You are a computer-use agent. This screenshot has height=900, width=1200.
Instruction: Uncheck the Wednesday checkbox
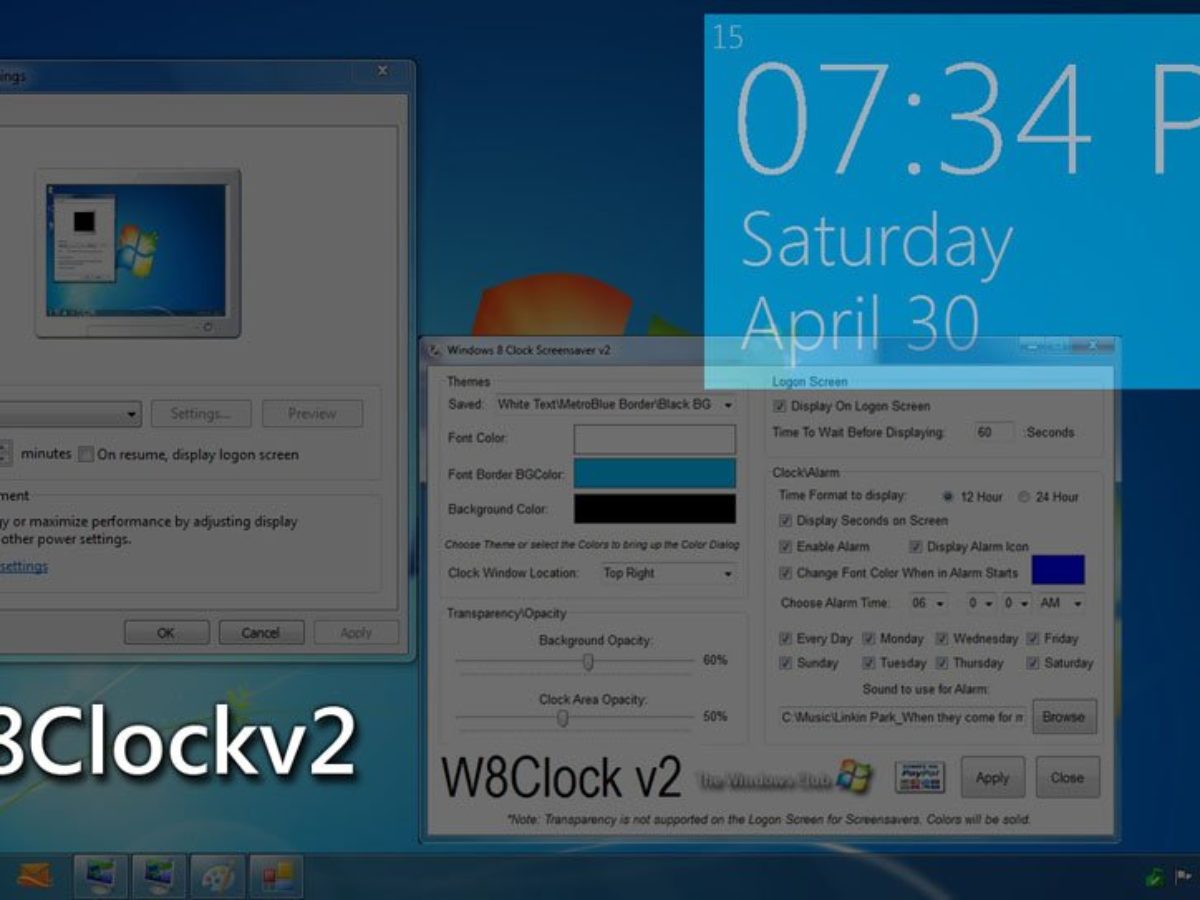942,638
